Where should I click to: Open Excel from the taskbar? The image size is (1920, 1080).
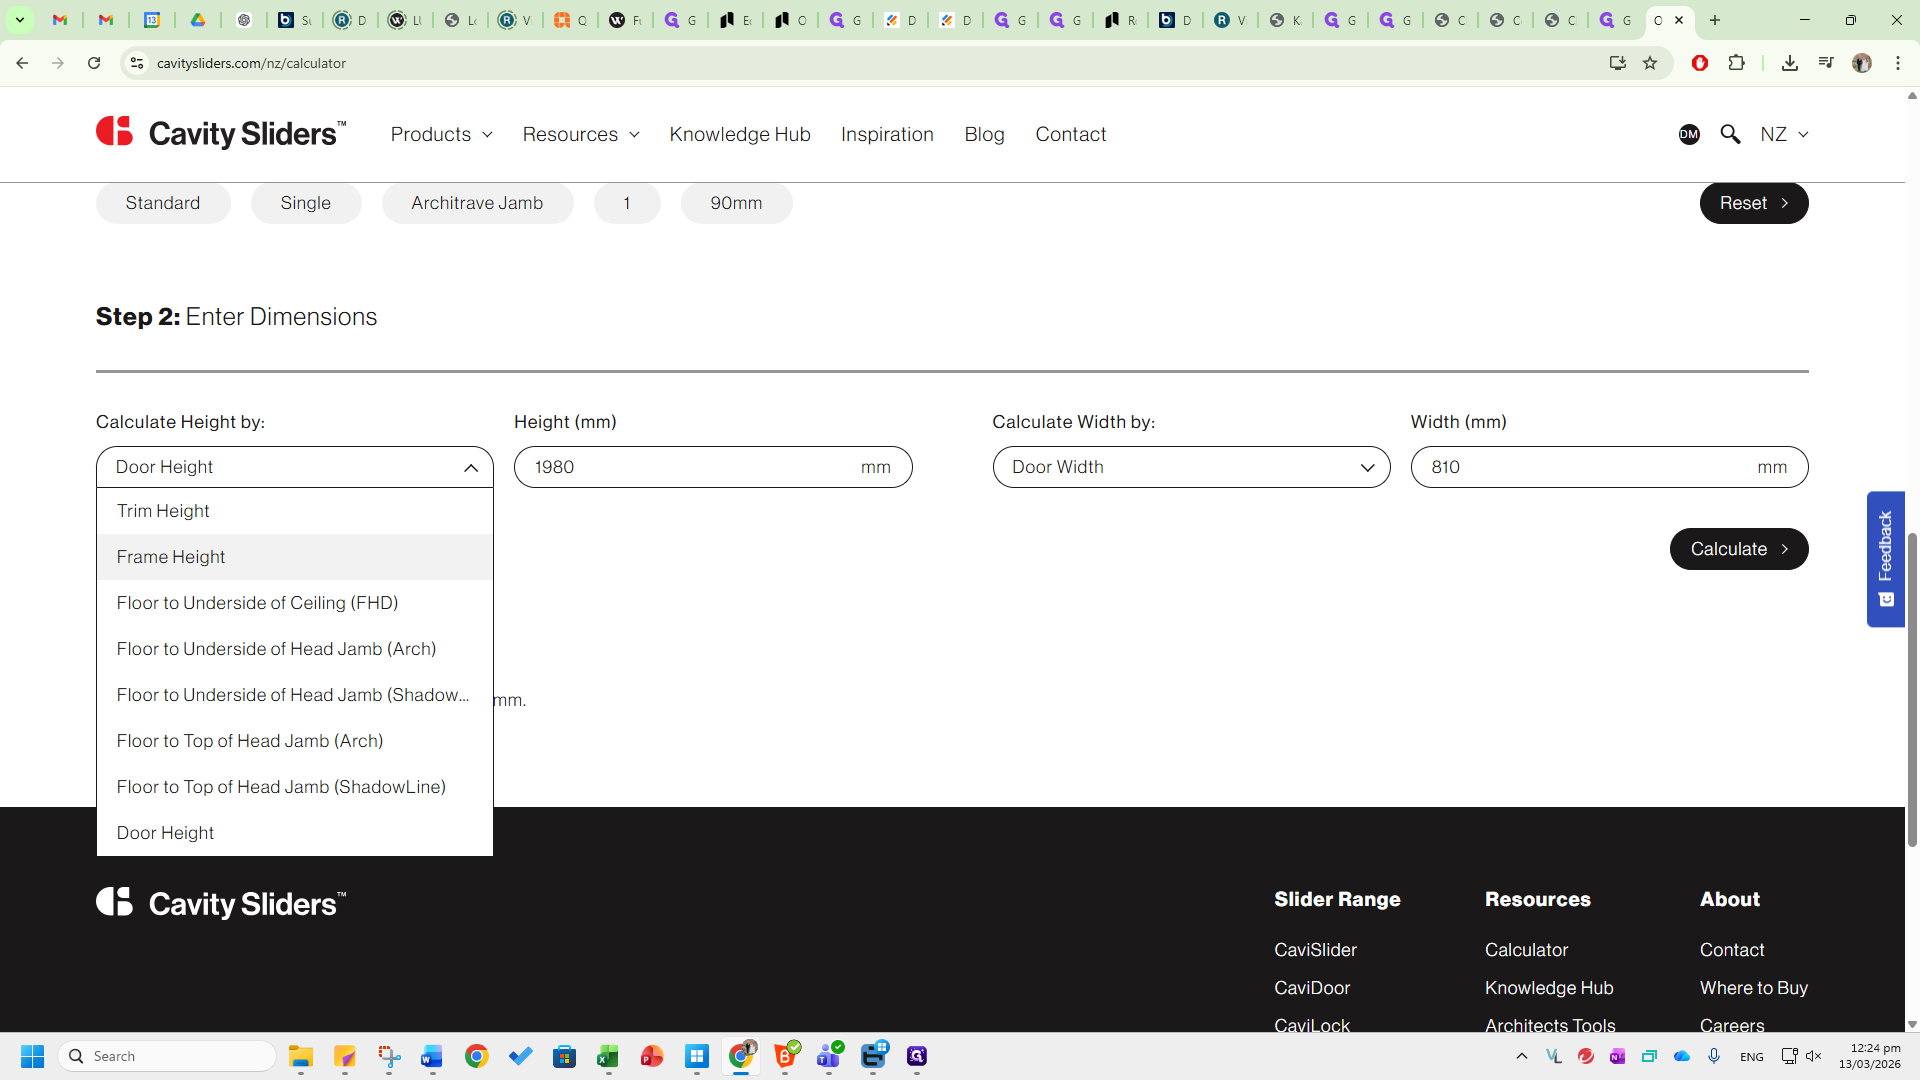point(608,1056)
